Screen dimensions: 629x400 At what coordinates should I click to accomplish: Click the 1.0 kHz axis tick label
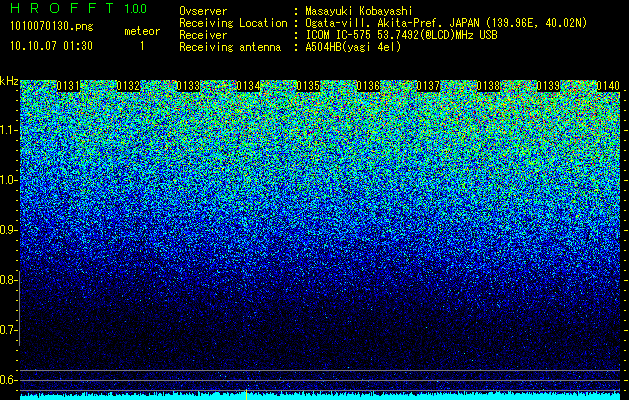[x=8, y=180]
